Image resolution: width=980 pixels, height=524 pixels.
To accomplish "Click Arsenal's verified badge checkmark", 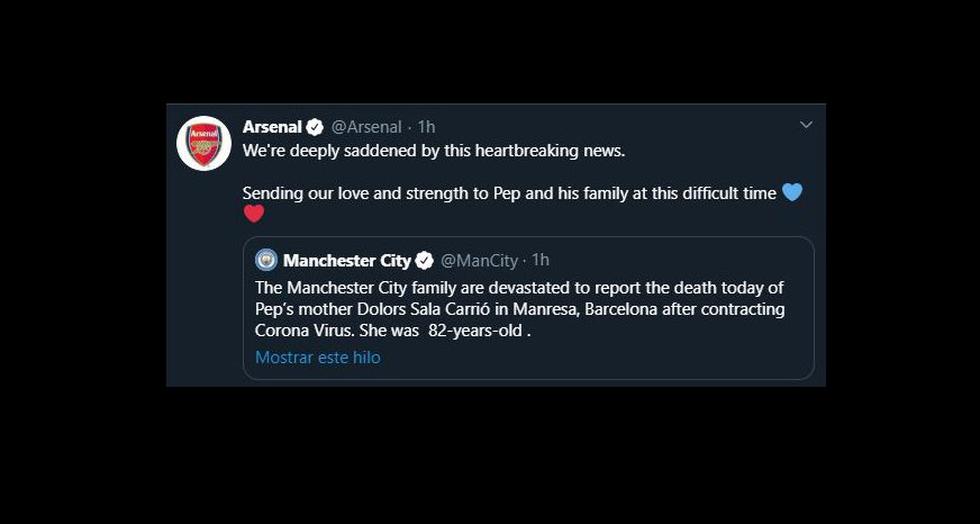I will point(315,127).
